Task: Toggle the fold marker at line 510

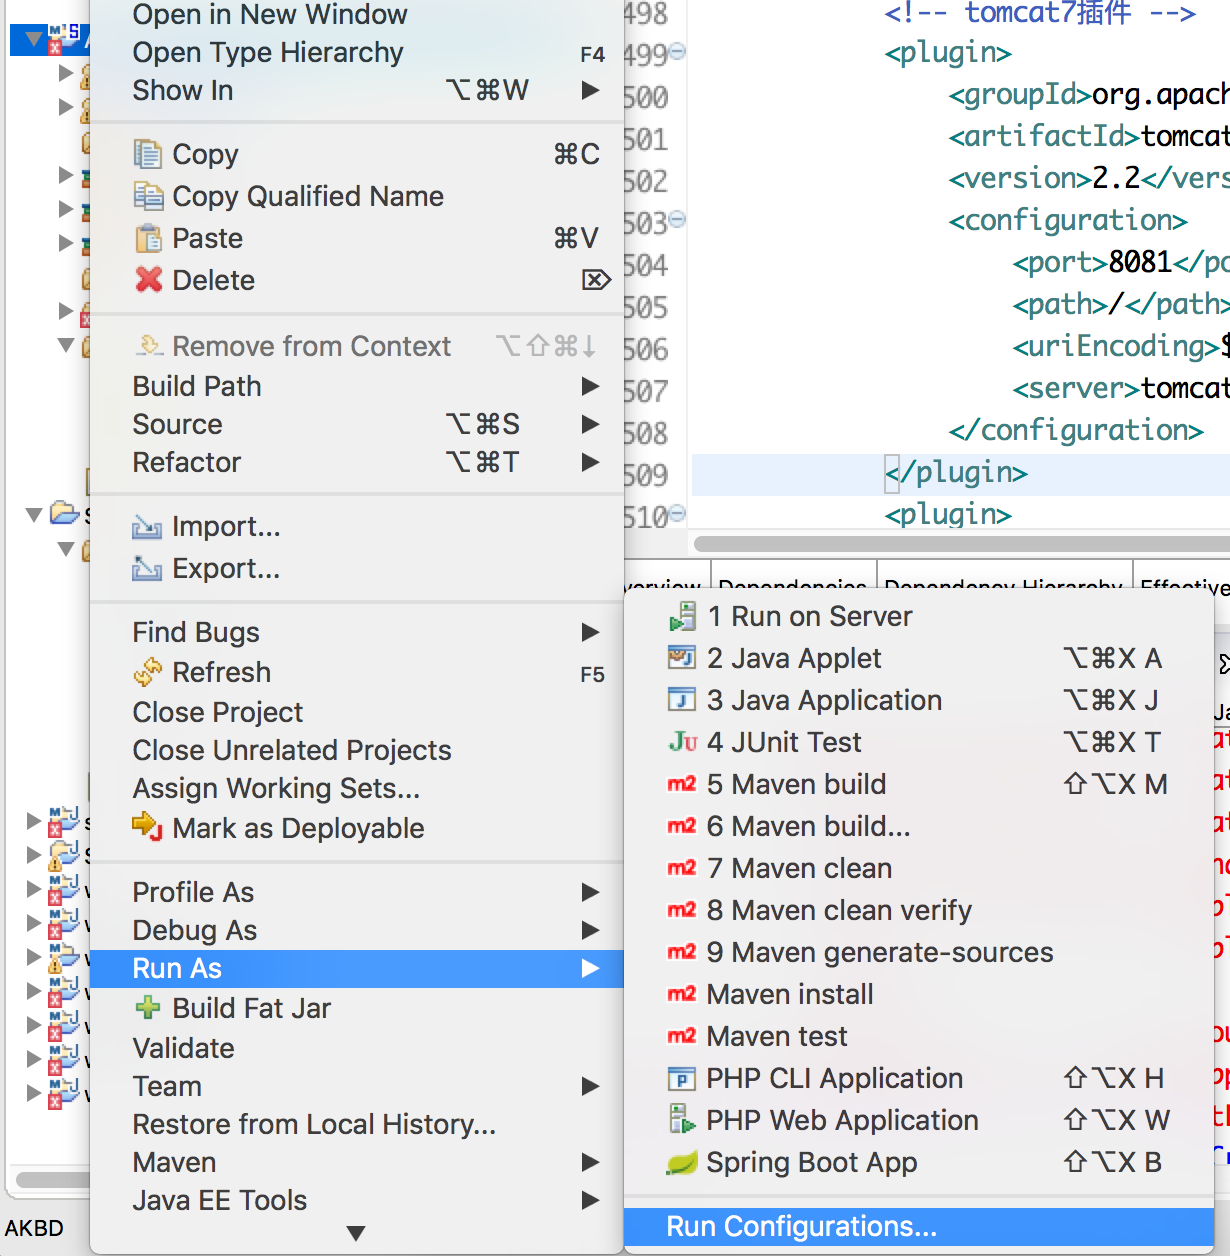Action: [x=677, y=513]
